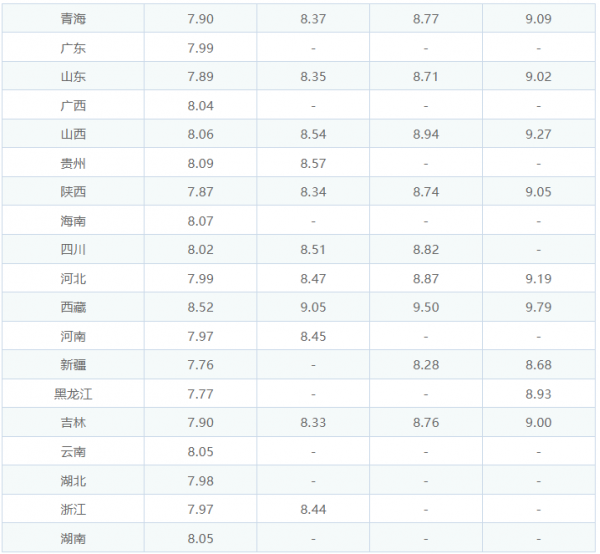Click the 9.50 price cell
The height and width of the screenshot is (554, 600).
coord(425,307)
